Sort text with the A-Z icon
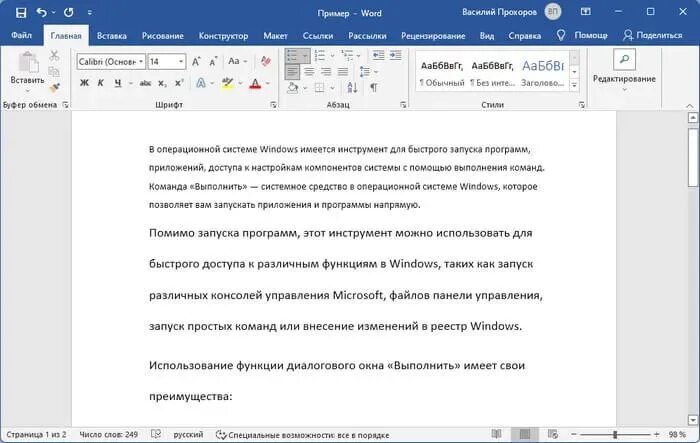Image resolution: width=700 pixels, height=443 pixels. [352, 88]
